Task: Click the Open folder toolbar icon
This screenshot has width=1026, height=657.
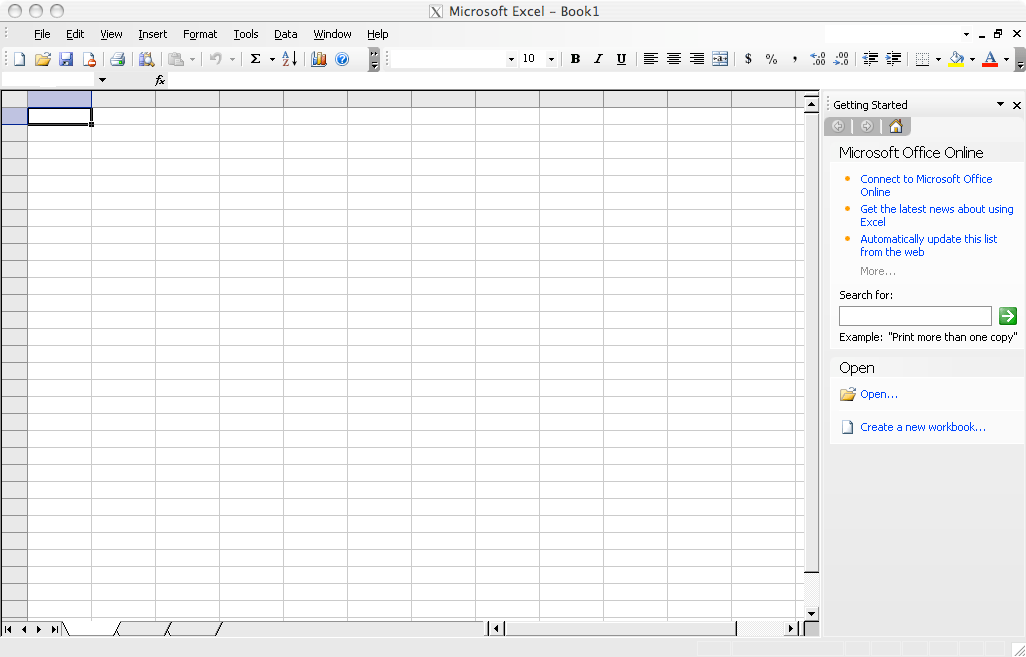Action: coord(43,59)
